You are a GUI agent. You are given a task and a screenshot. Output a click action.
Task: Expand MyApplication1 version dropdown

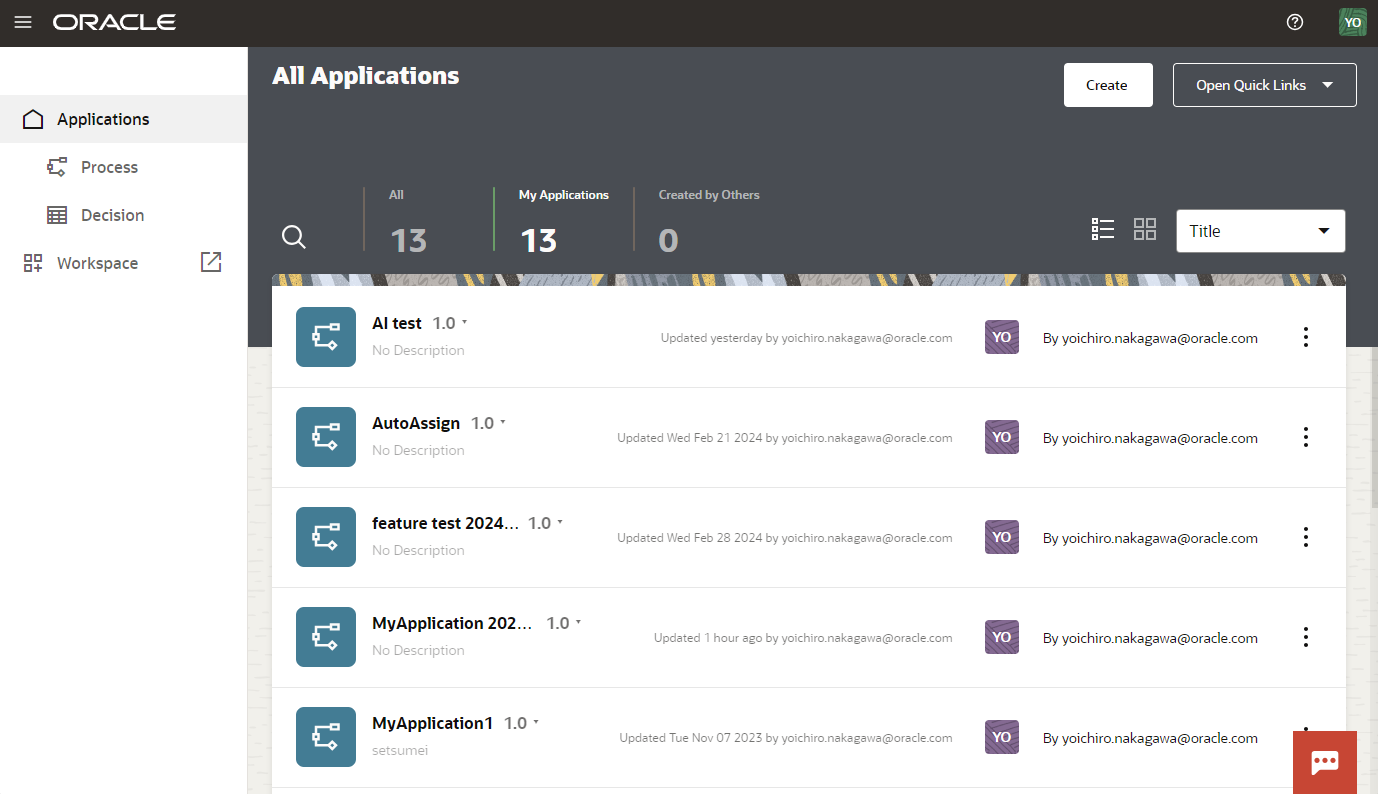coord(522,723)
